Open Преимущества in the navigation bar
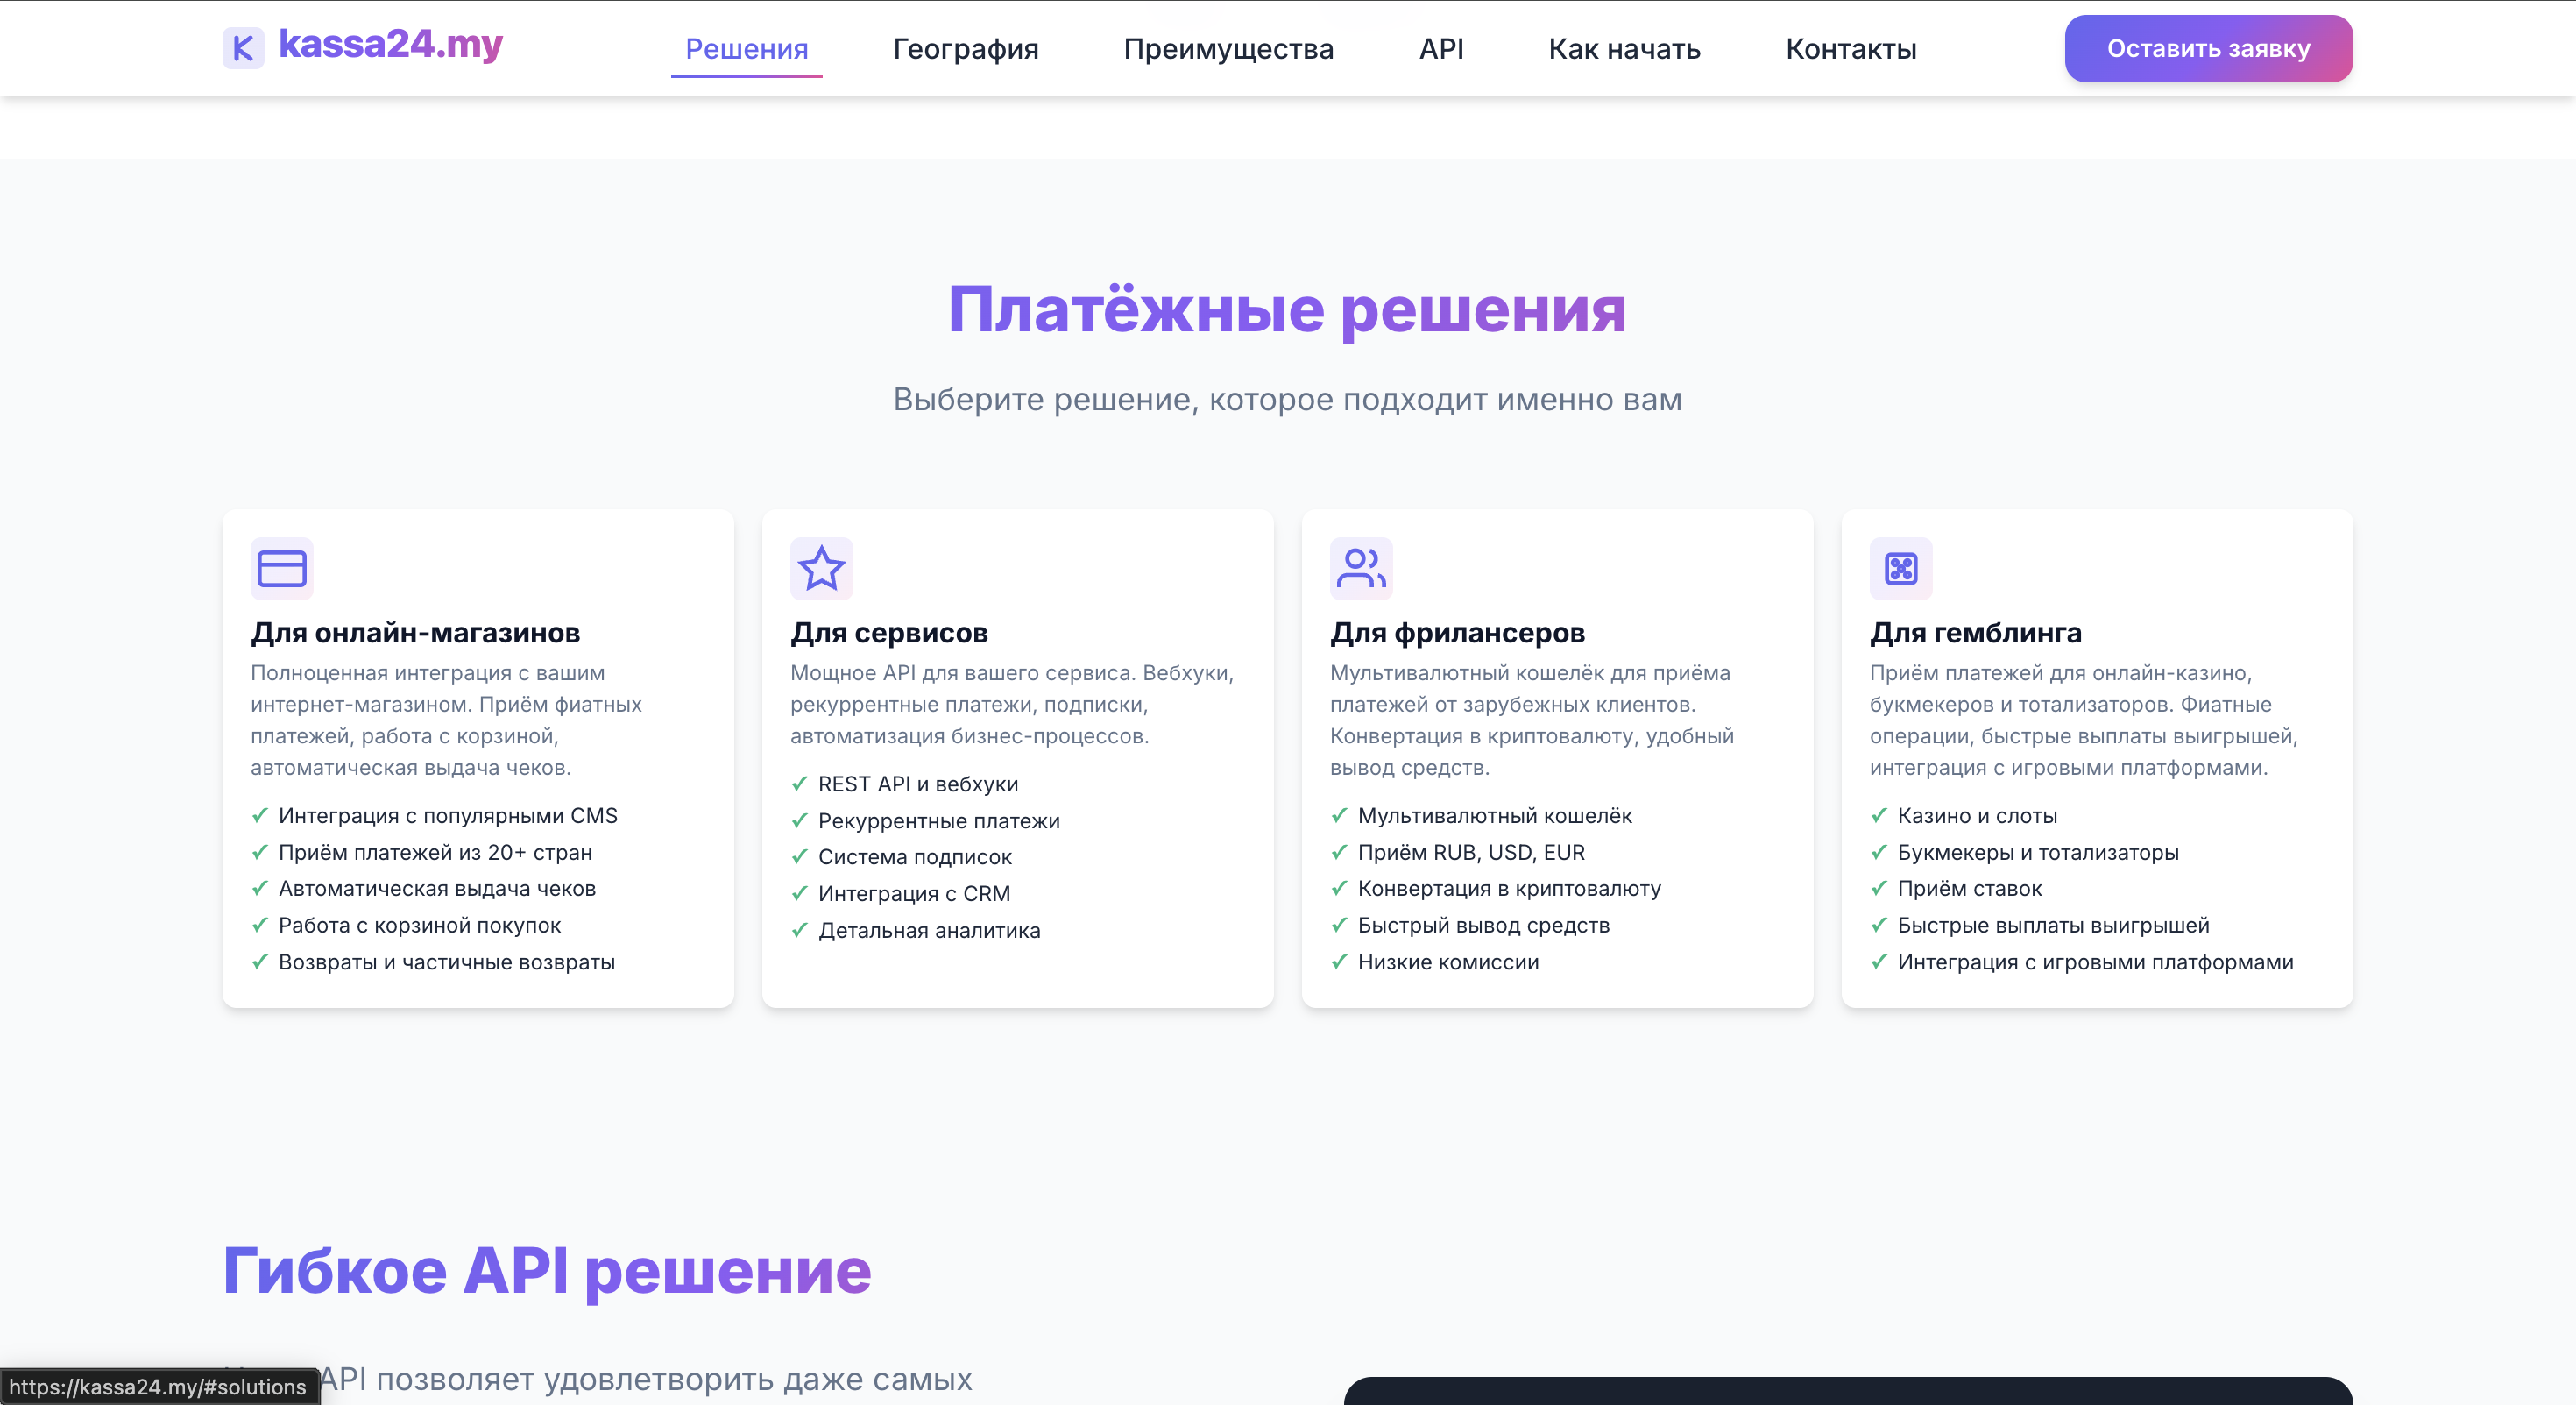 click(1228, 48)
